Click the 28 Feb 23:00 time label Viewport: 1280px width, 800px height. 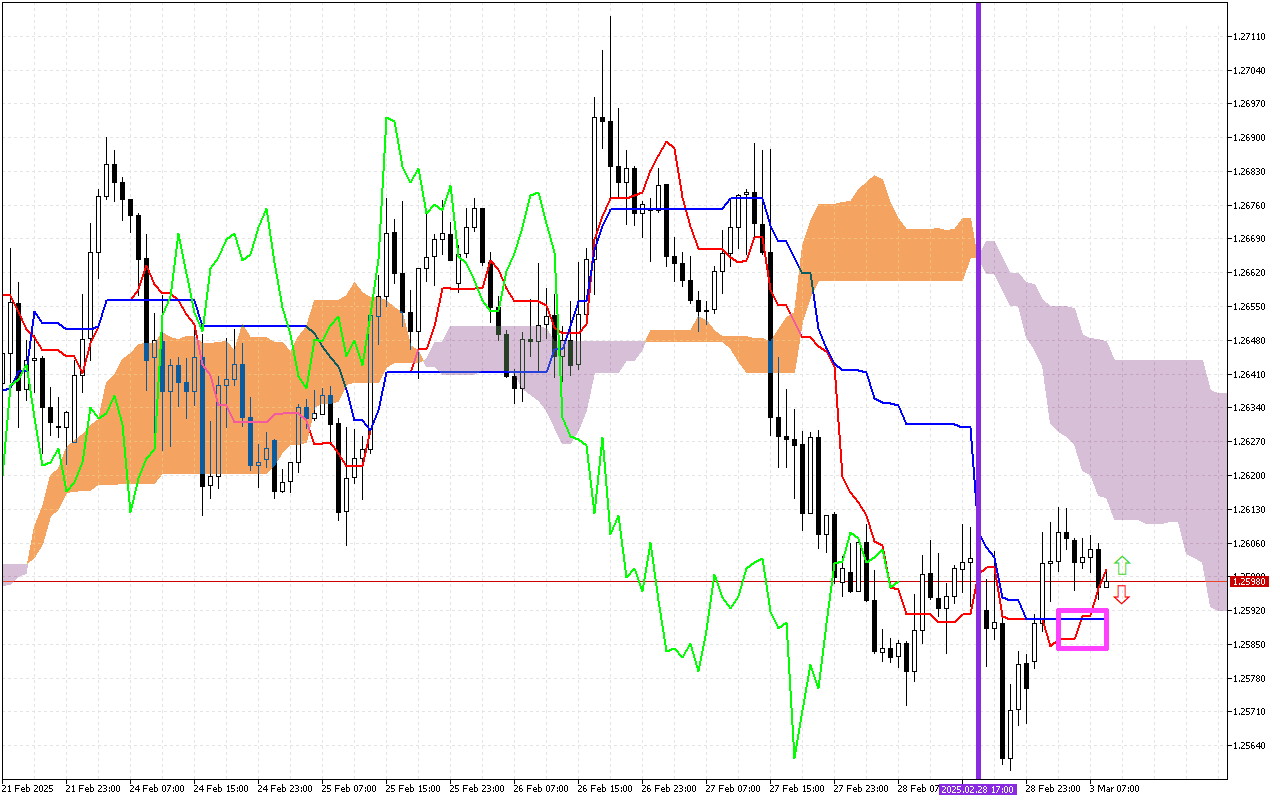[x=1051, y=789]
